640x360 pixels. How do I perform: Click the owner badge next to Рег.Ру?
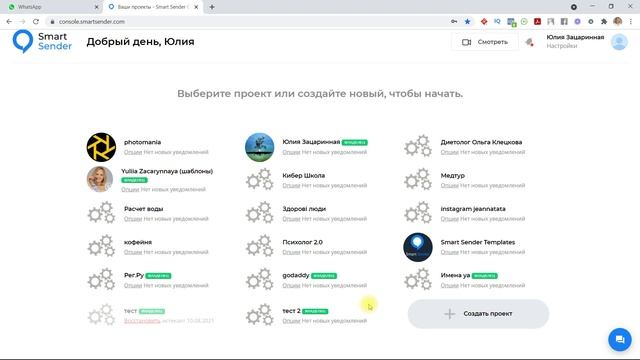pyautogui.click(x=158, y=276)
